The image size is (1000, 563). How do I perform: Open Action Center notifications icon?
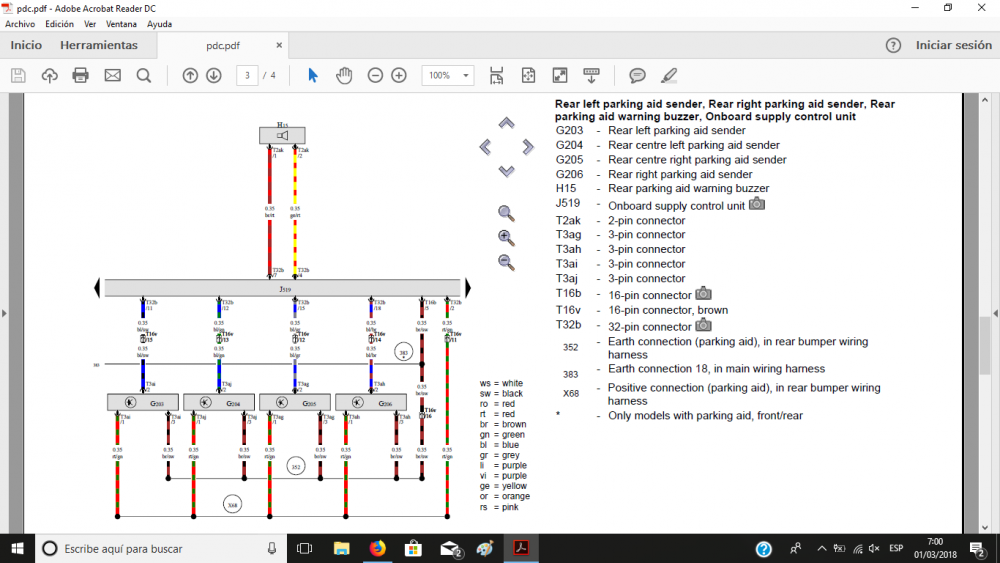977,548
